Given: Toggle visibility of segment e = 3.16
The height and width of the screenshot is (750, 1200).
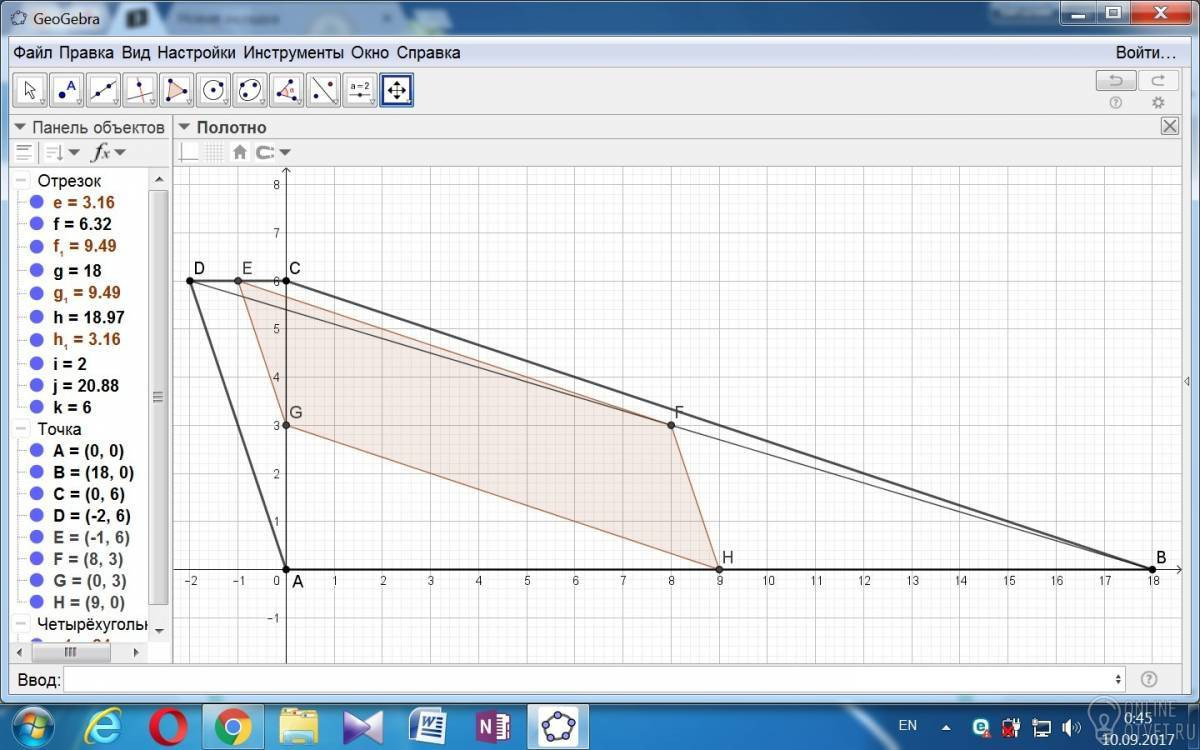Looking at the screenshot, I should [x=37, y=202].
